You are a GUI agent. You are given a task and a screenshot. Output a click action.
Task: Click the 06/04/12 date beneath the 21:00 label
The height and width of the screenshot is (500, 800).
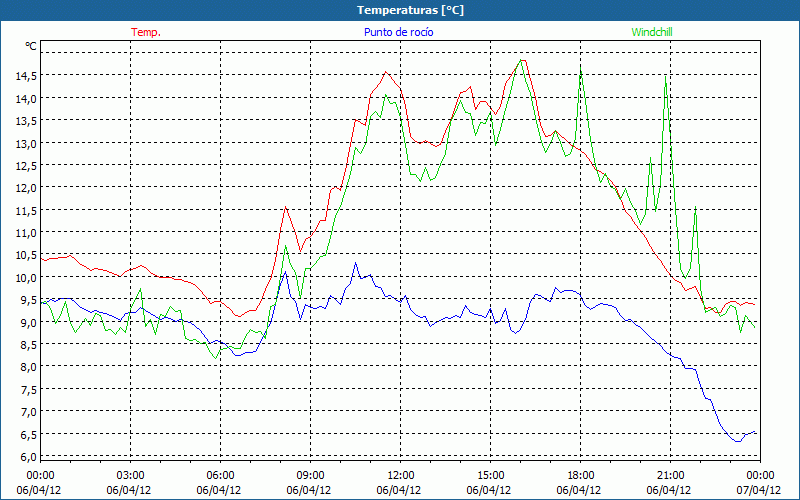pyautogui.click(x=668, y=490)
